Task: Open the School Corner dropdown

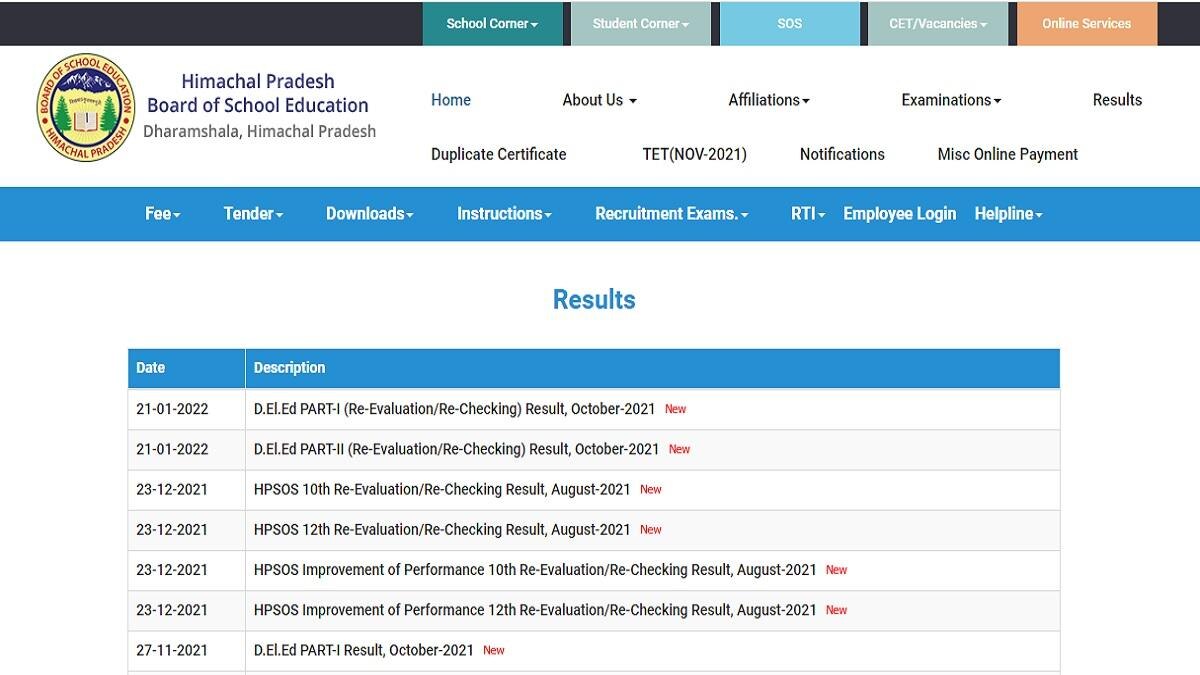Action: (x=493, y=23)
